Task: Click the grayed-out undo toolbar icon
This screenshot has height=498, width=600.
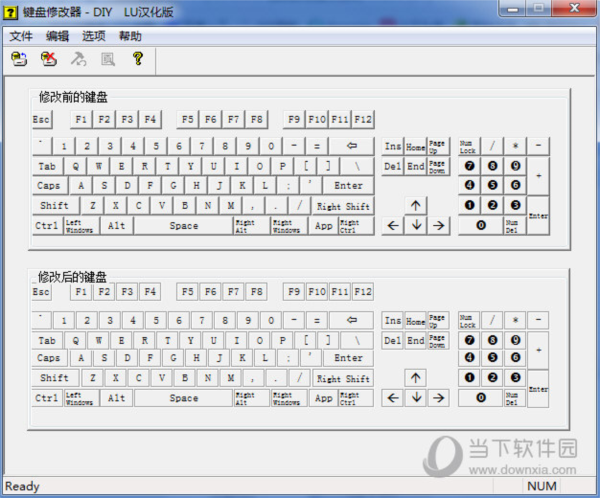Action: click(78, 59)
